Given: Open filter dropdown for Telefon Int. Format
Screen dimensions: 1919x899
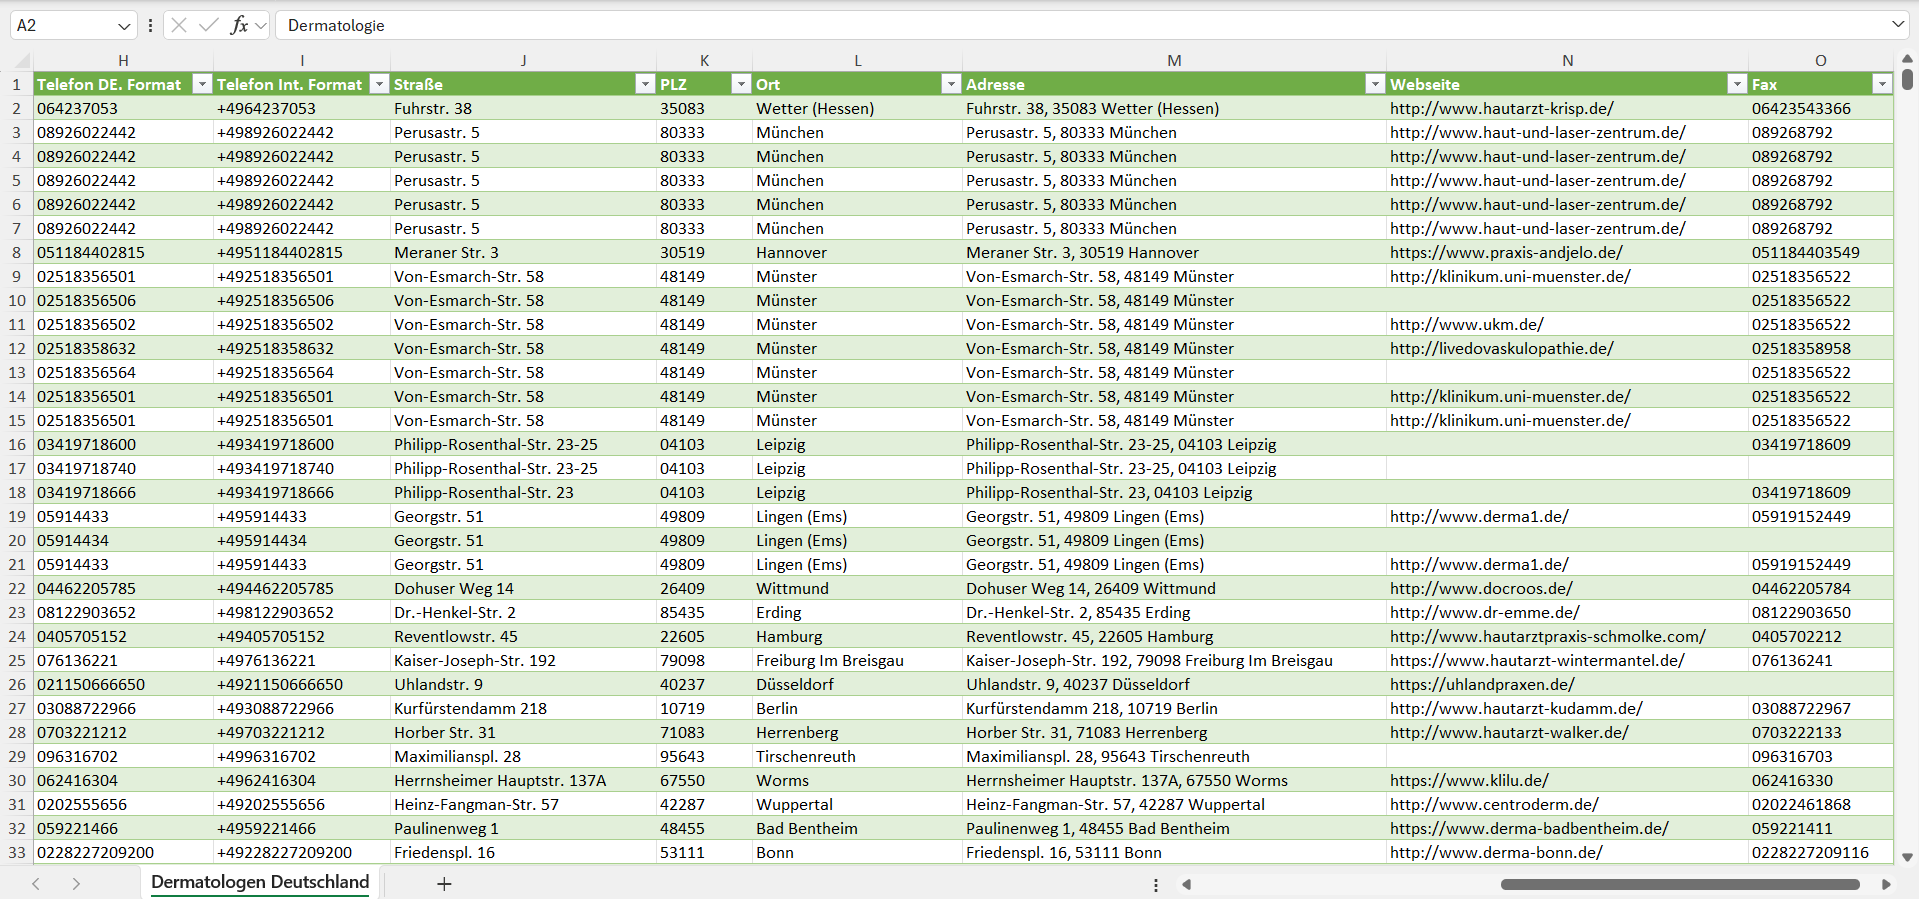Looking at the screenshot, I should pyautogui.click(x=379, y=84).
